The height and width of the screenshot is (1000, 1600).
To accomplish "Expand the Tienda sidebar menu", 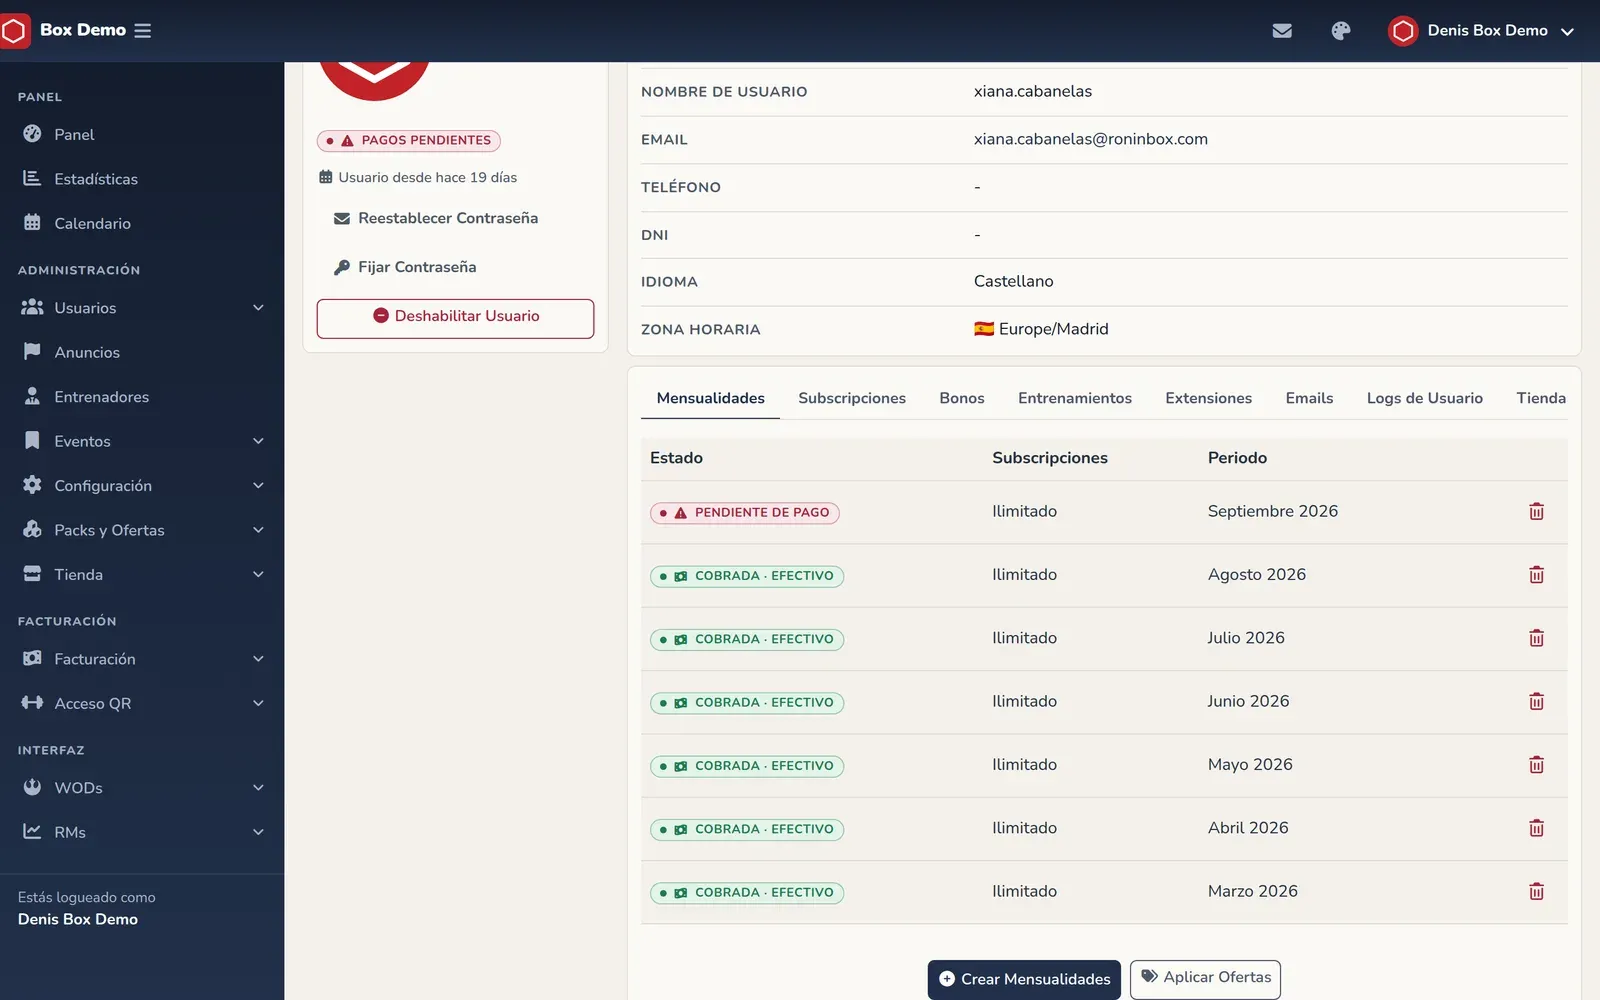I will point(142,575).
